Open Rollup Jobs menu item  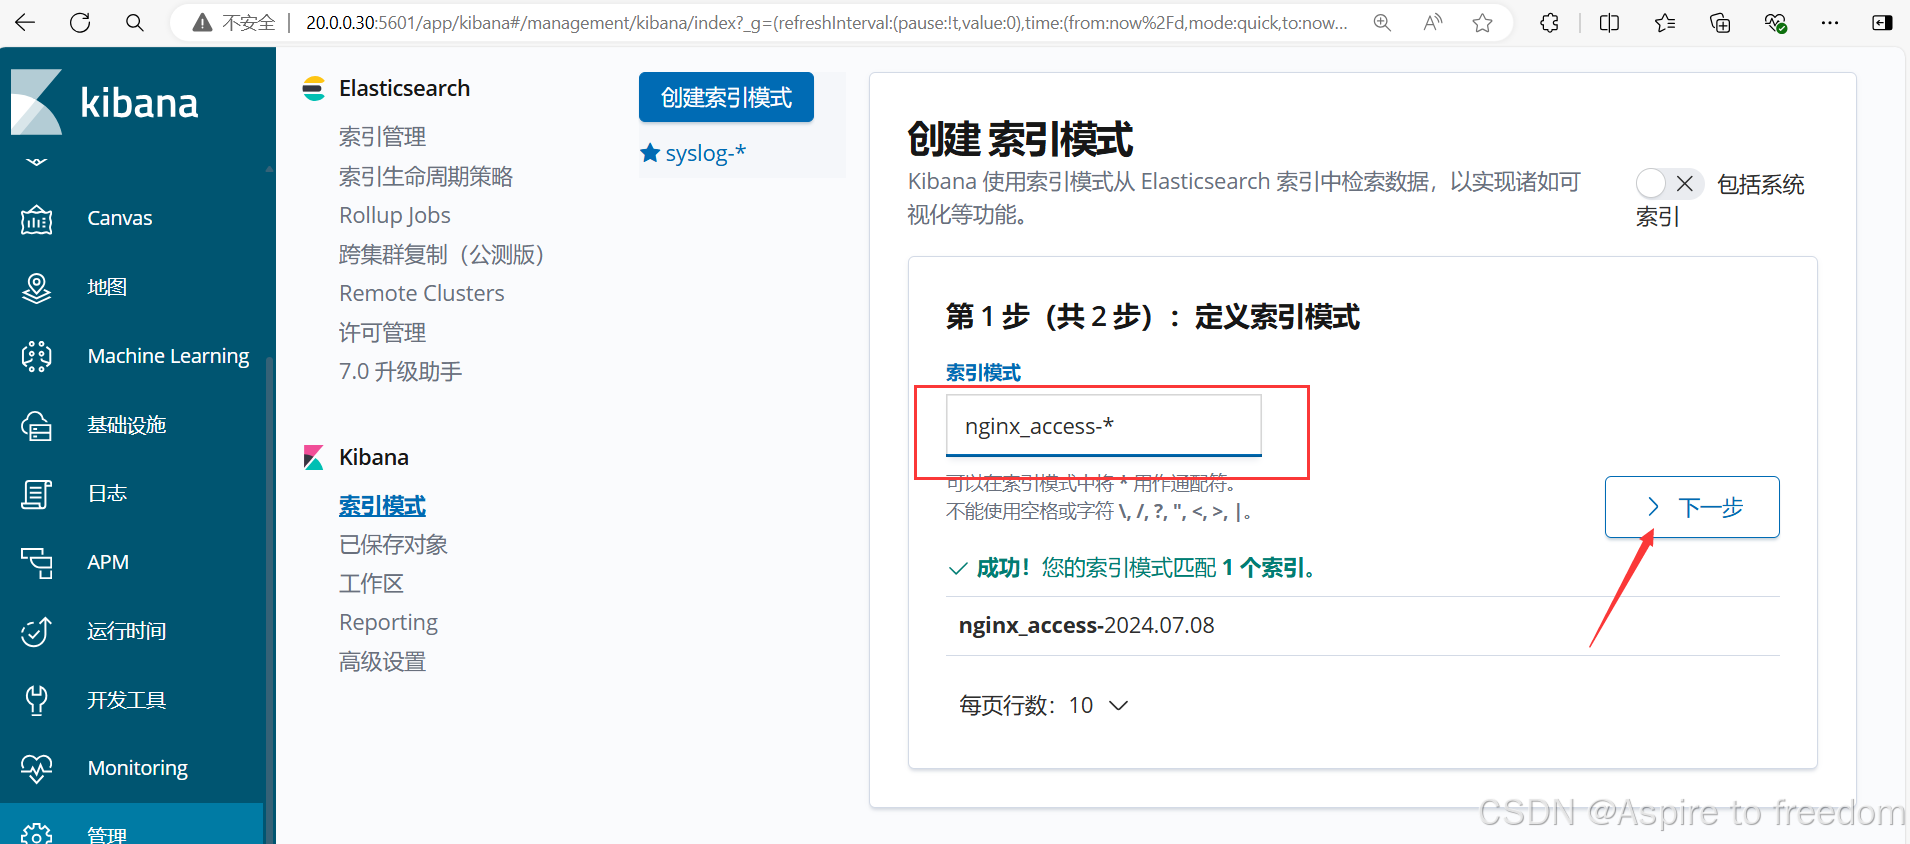(x=395, y=215)
